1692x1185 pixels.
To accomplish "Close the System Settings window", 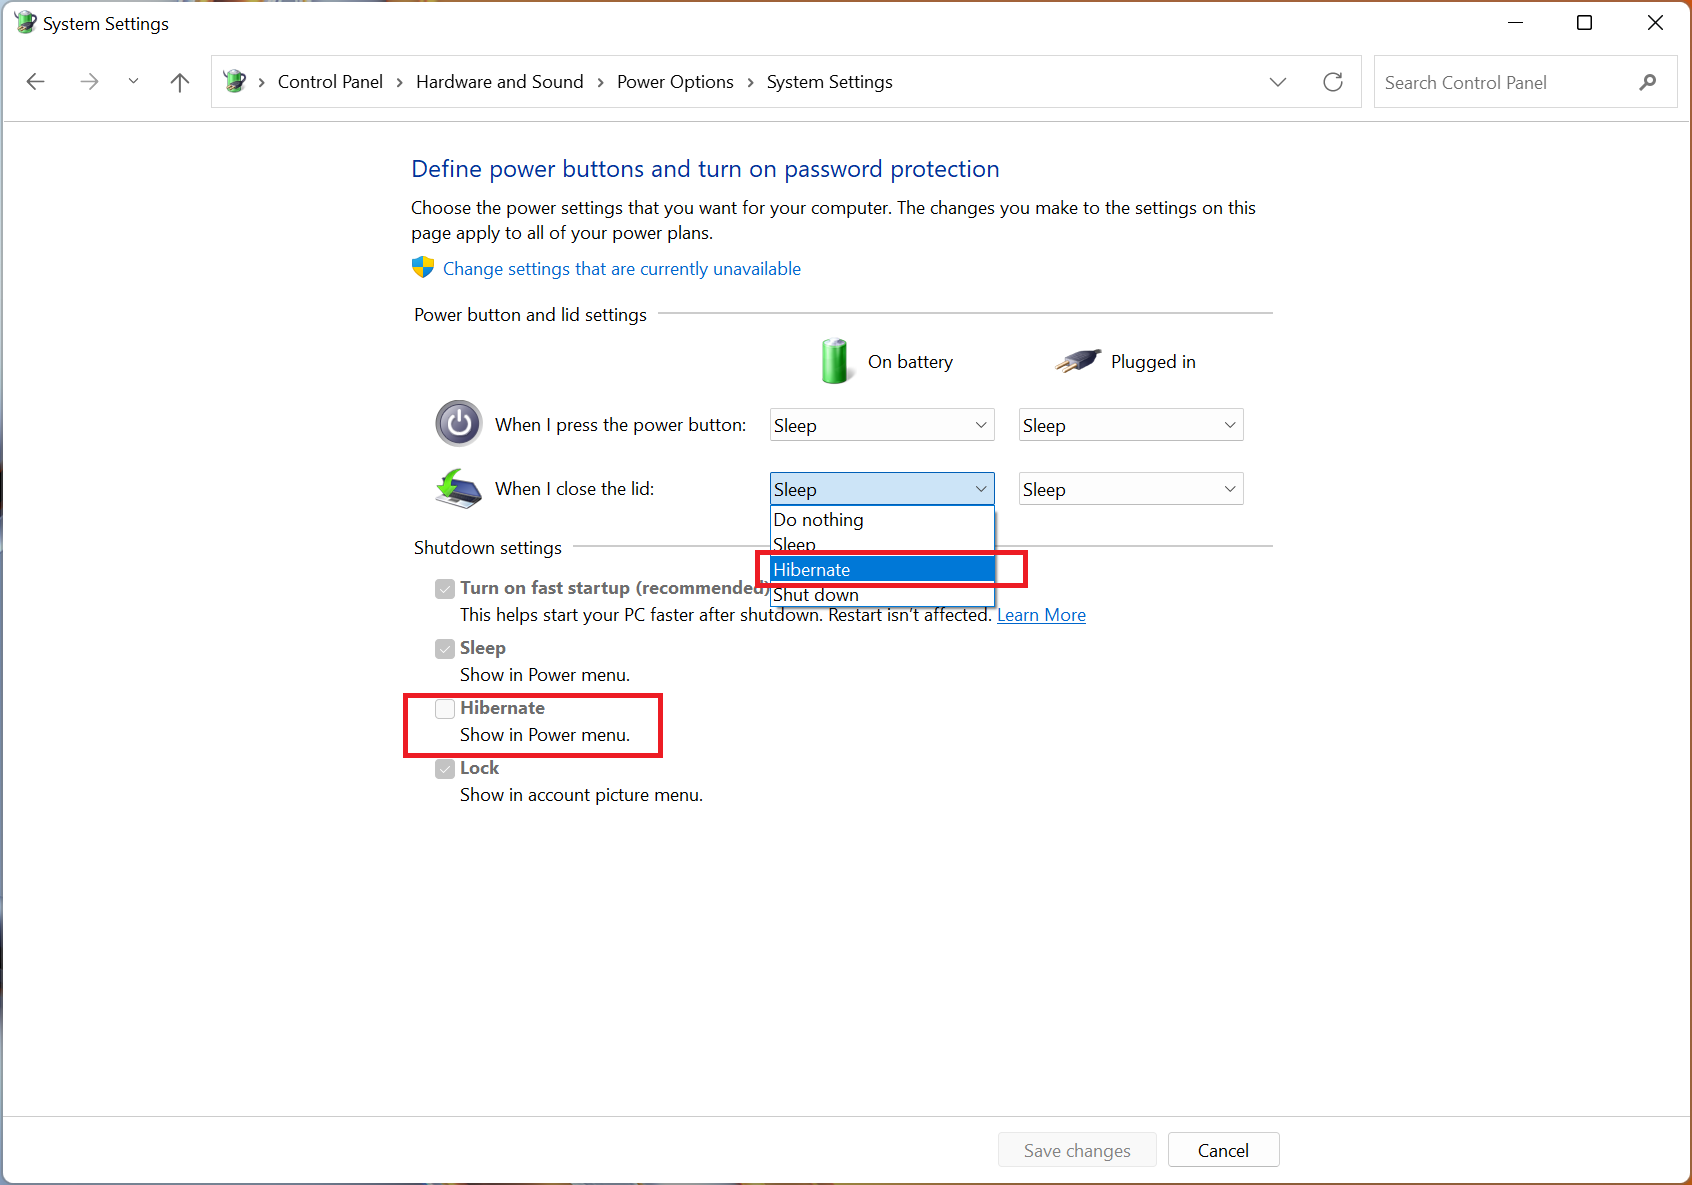I will coord(1655,22).
